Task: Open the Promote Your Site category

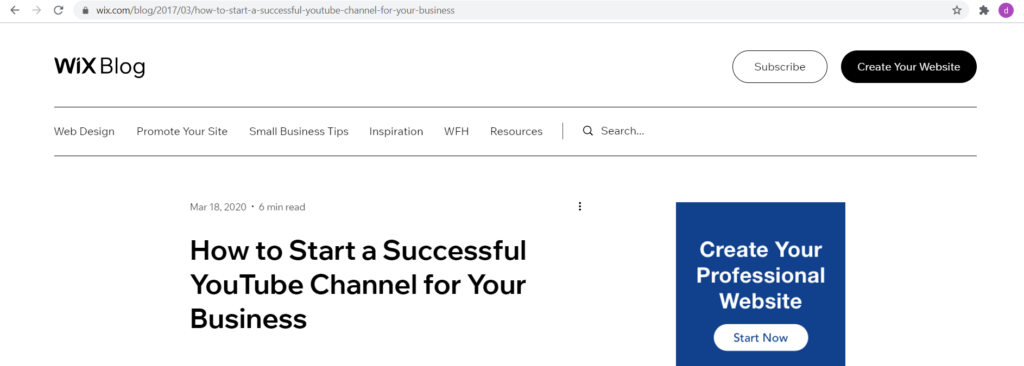Action: [x=182, y=131]
